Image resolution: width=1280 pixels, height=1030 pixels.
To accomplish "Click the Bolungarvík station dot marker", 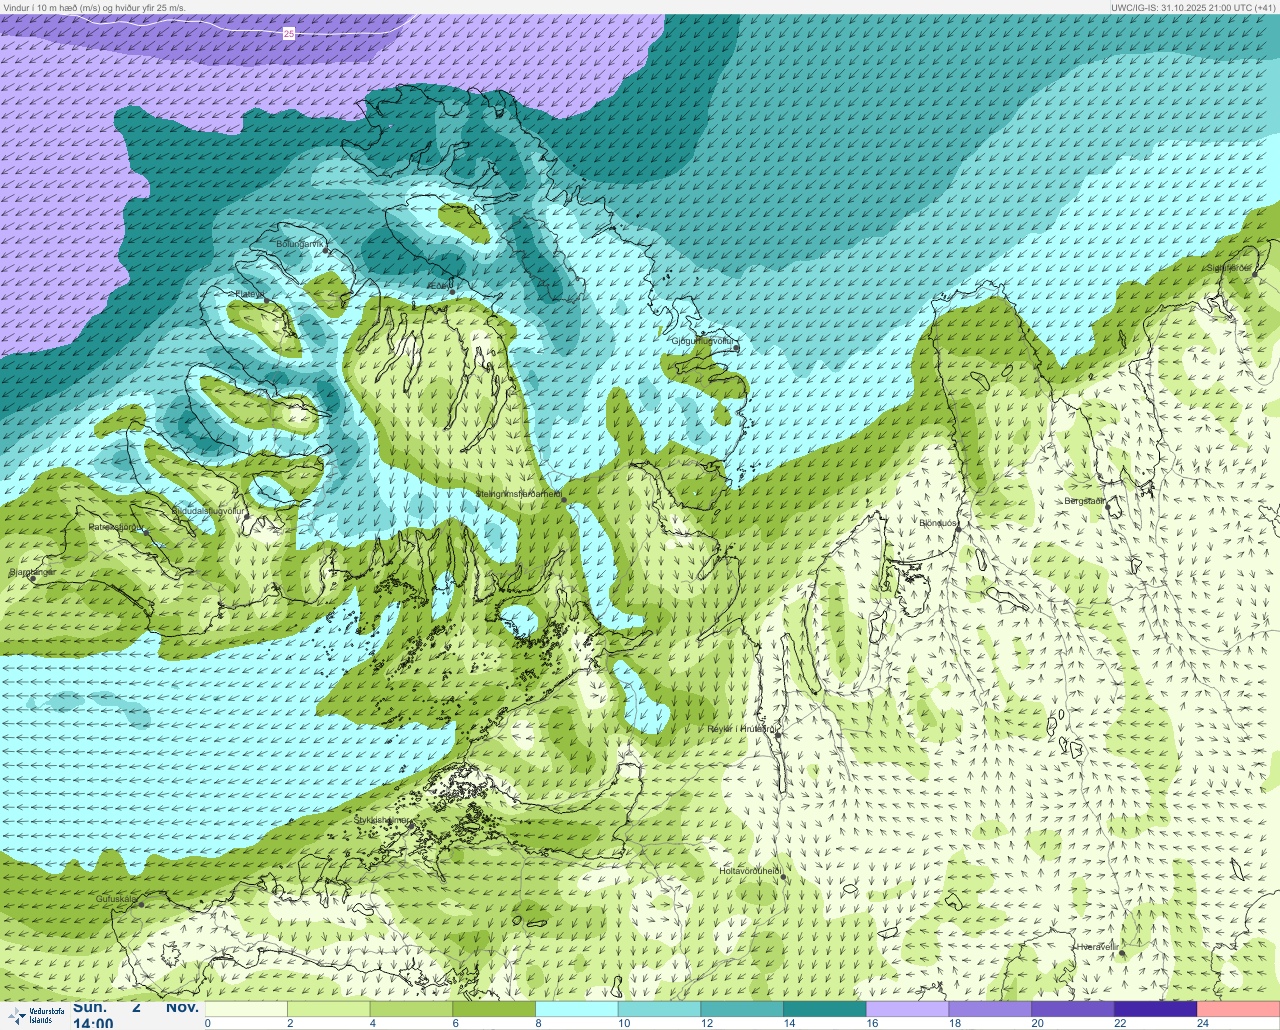I will tap(327, 251).
